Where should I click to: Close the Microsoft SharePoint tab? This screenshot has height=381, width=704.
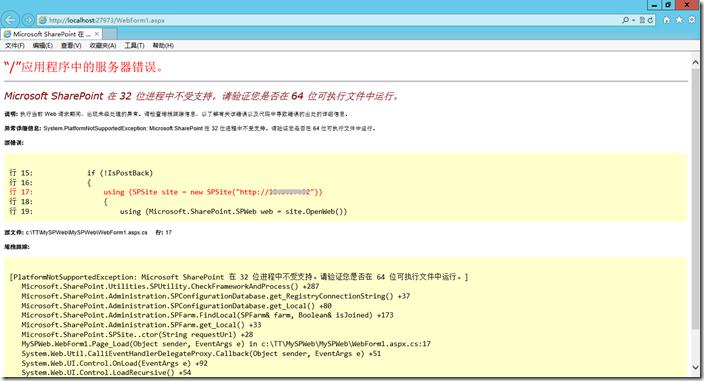[97, 34]
